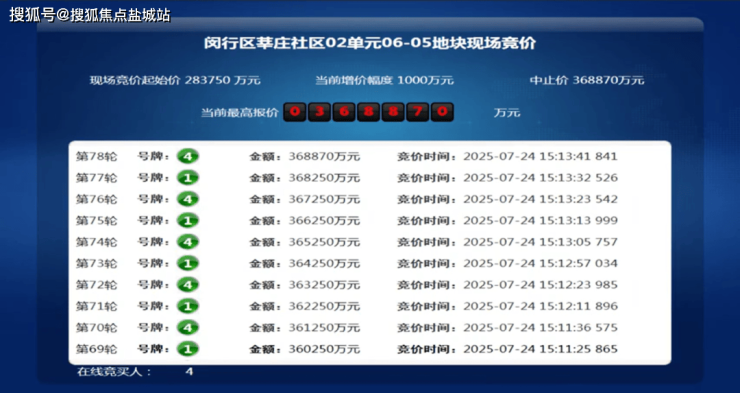The image size is (740, 393).
Task: Select the bidder 4 badge in round 74
Action: click(188, 242)
